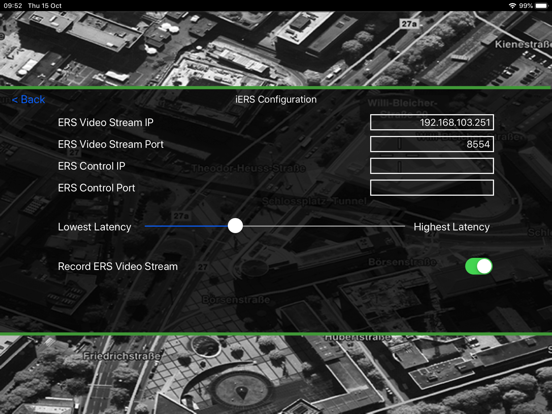Focus the empty ERS Control IP field
This screenshot has height=414, width=552.
(432, 166)
